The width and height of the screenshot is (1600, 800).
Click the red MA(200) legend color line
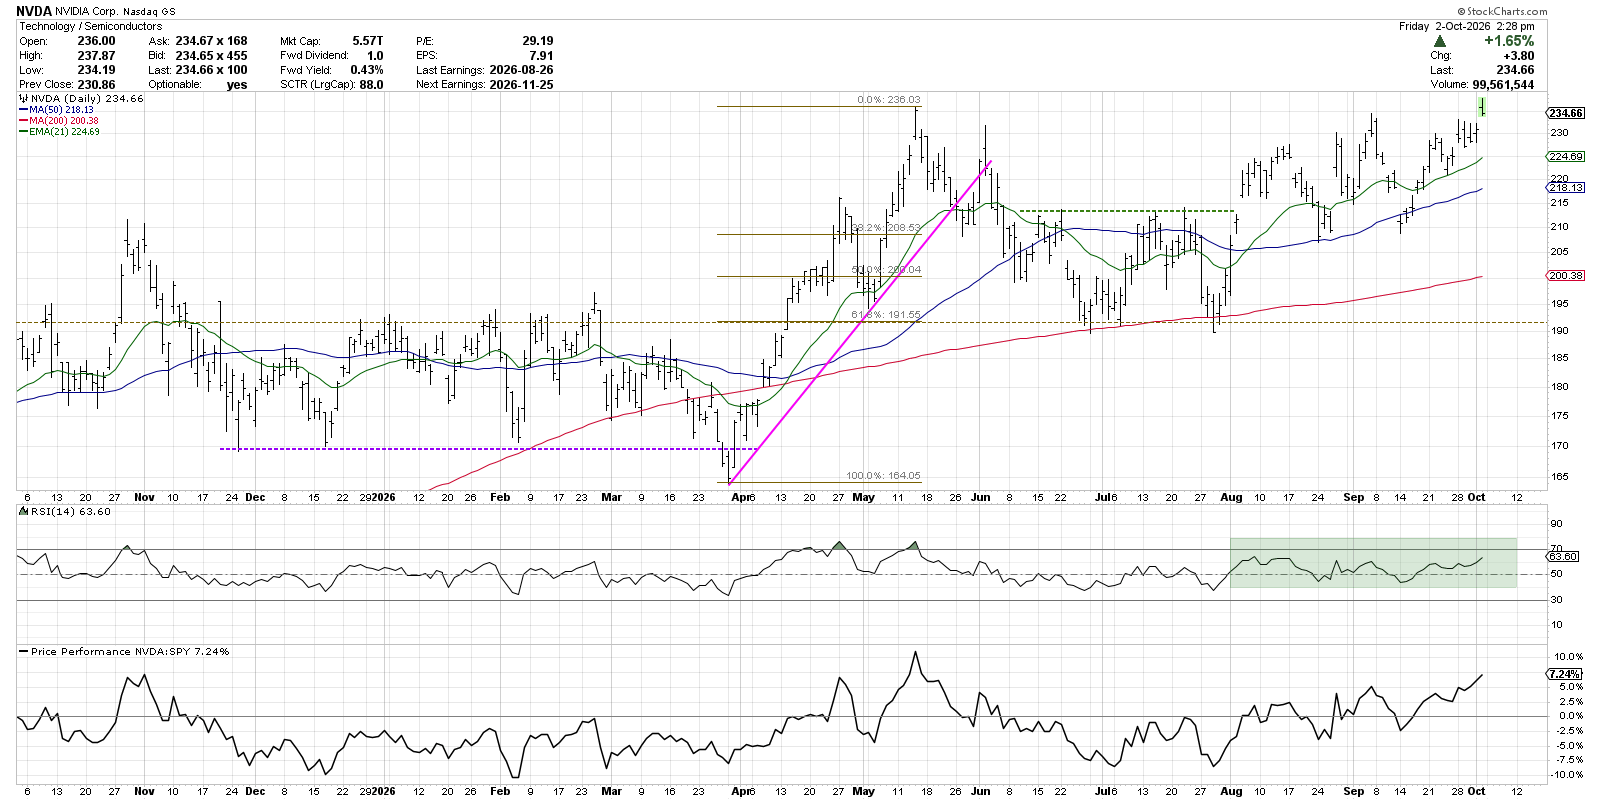pos(23,121)
